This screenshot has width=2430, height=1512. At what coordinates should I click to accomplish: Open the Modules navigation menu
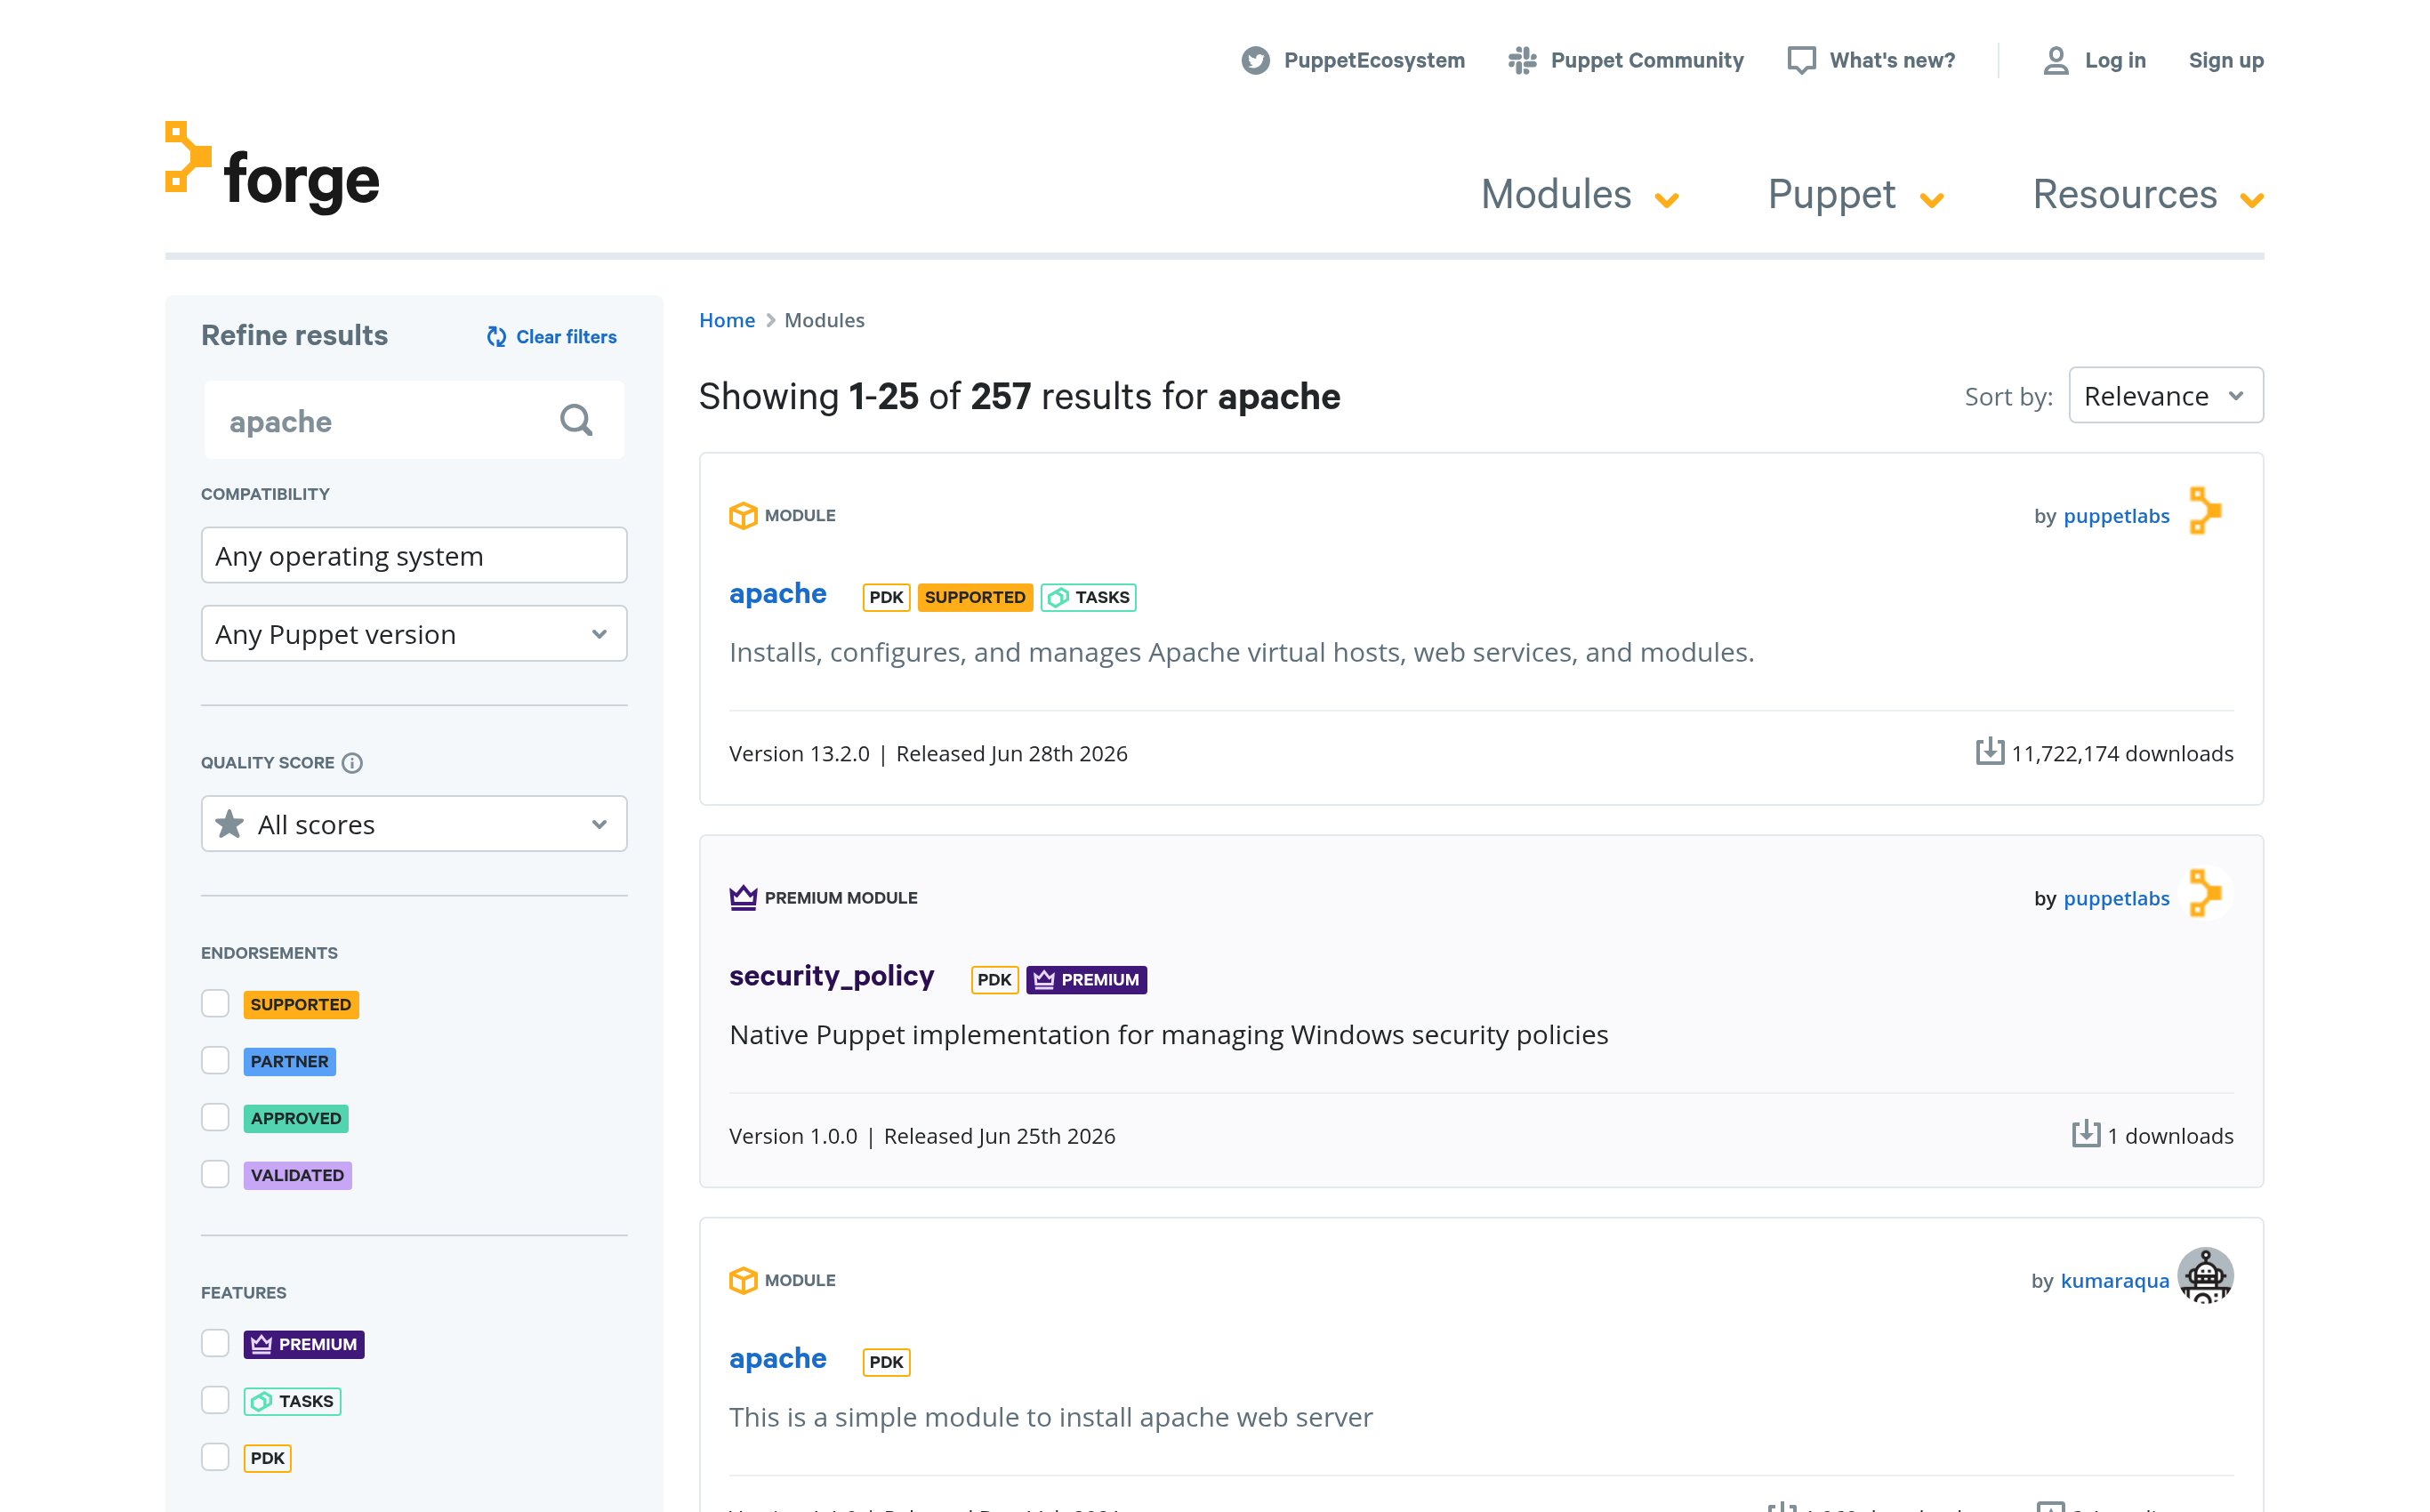point(1556,194)
